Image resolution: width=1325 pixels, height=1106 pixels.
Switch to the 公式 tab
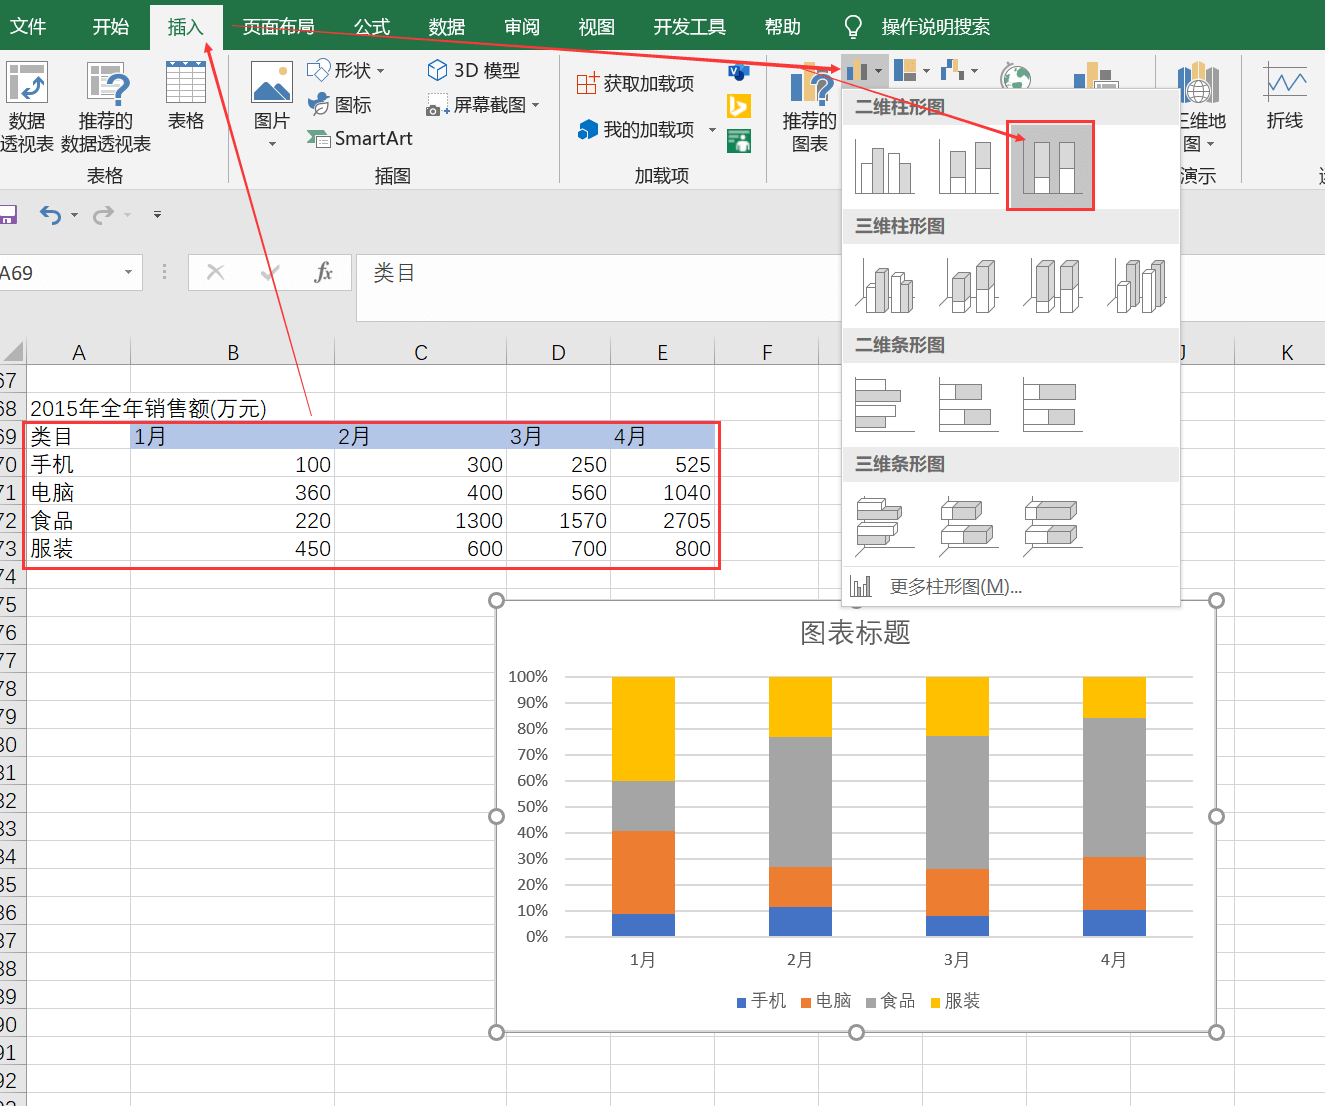pos(372,27)
